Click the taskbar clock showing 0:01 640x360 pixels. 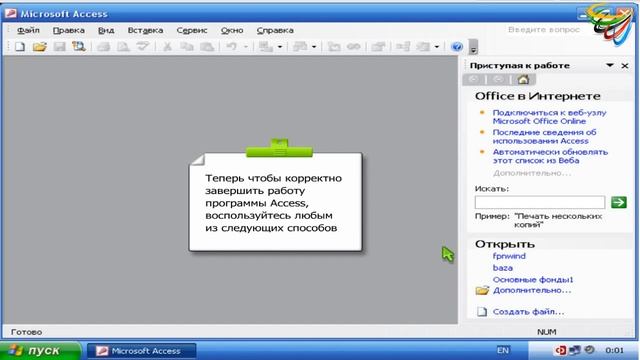click(x=615, y=350)
